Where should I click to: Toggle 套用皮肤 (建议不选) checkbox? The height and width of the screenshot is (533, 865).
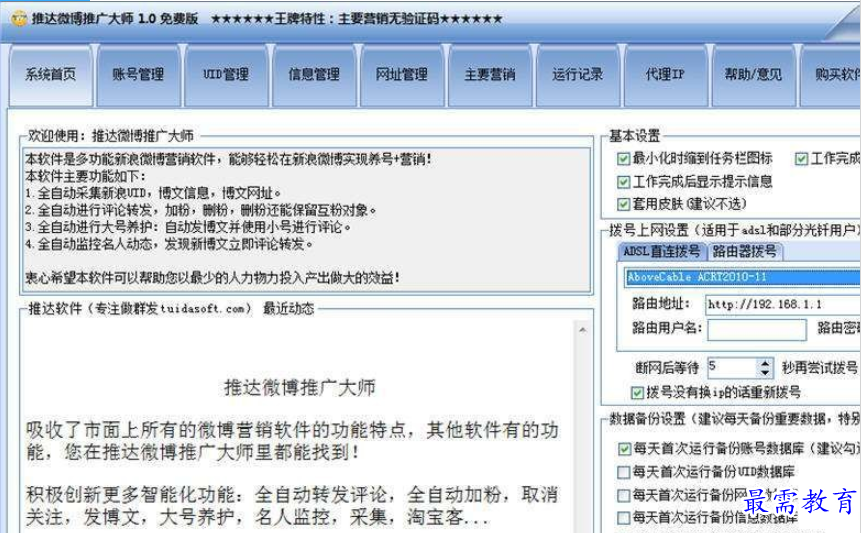623,204
